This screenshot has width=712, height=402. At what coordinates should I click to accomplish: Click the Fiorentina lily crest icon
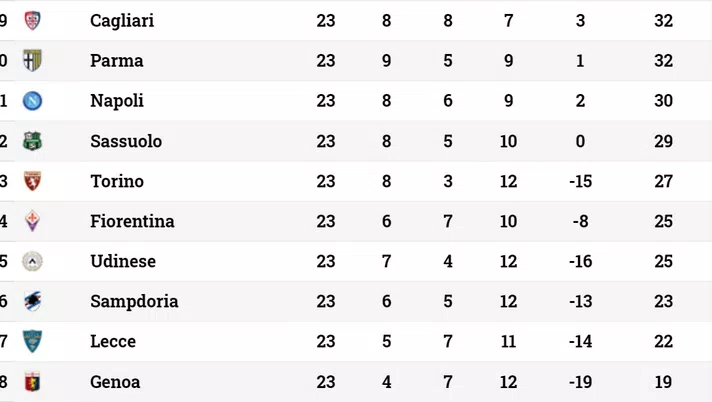tap(32, 221)
